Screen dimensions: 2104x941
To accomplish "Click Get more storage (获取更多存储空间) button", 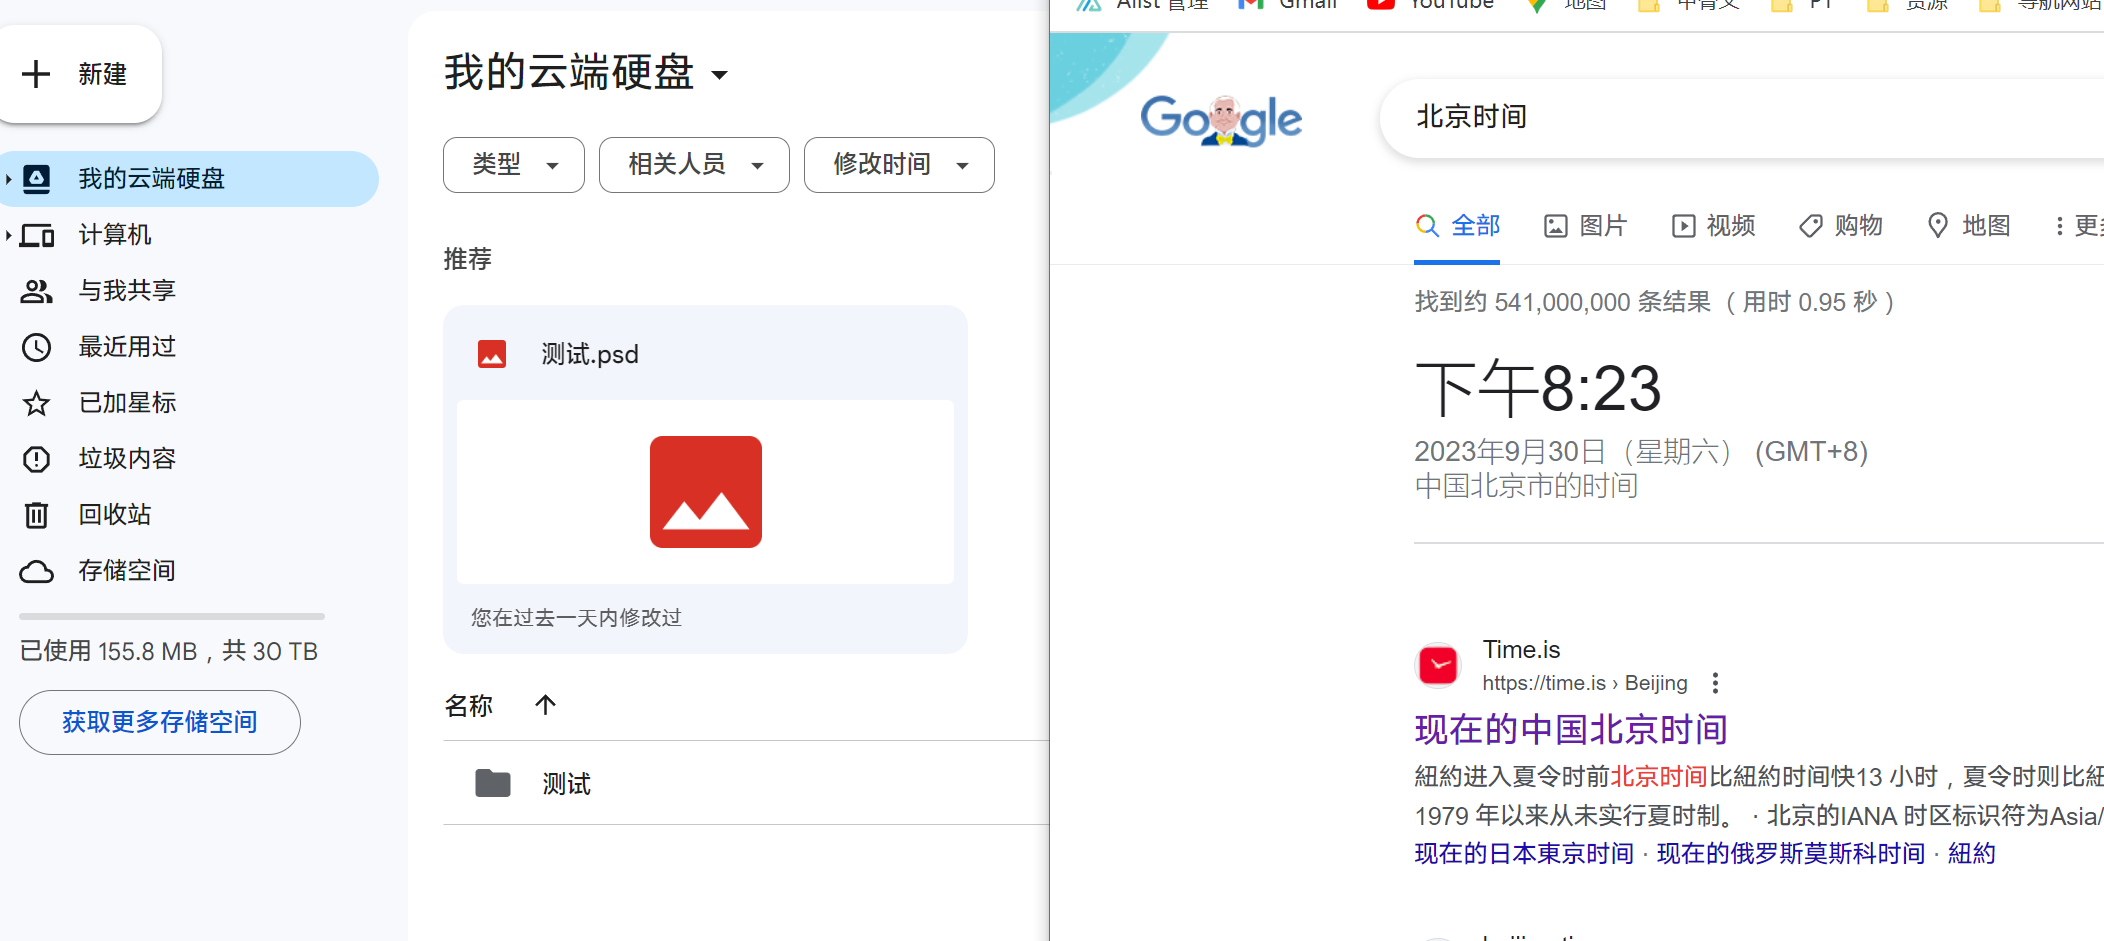I will [x=160, y=722].
